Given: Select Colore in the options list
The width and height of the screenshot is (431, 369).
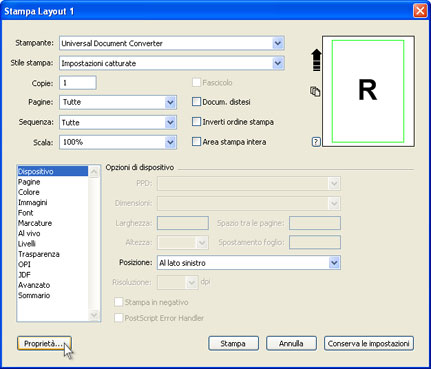Looking at the screenshot, I should coord(29,192).
